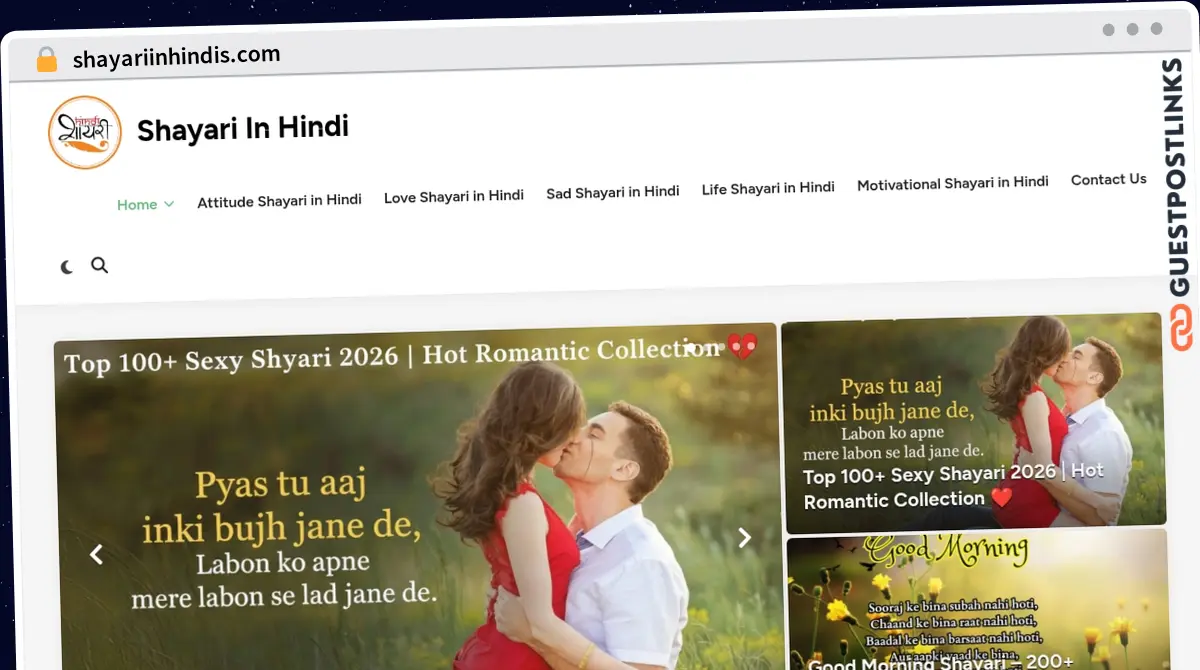Click the shayariinhindis.com address bar URL
Viewport: 1200px width, 670px height.
(x=177, y=57)
